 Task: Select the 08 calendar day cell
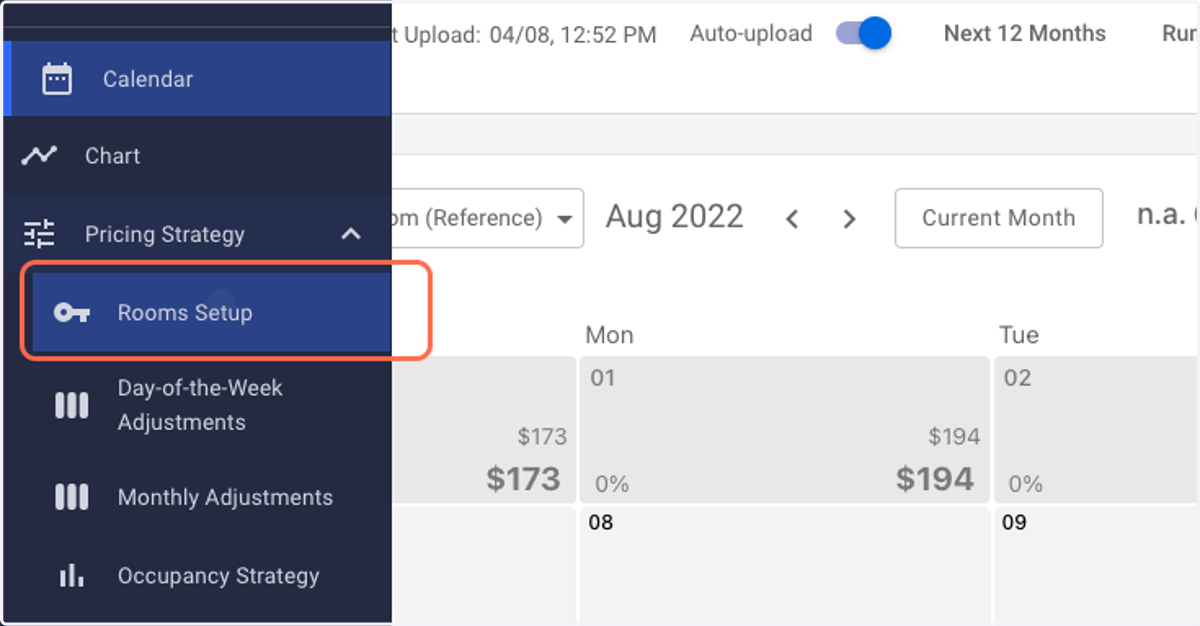click(783, 566)
